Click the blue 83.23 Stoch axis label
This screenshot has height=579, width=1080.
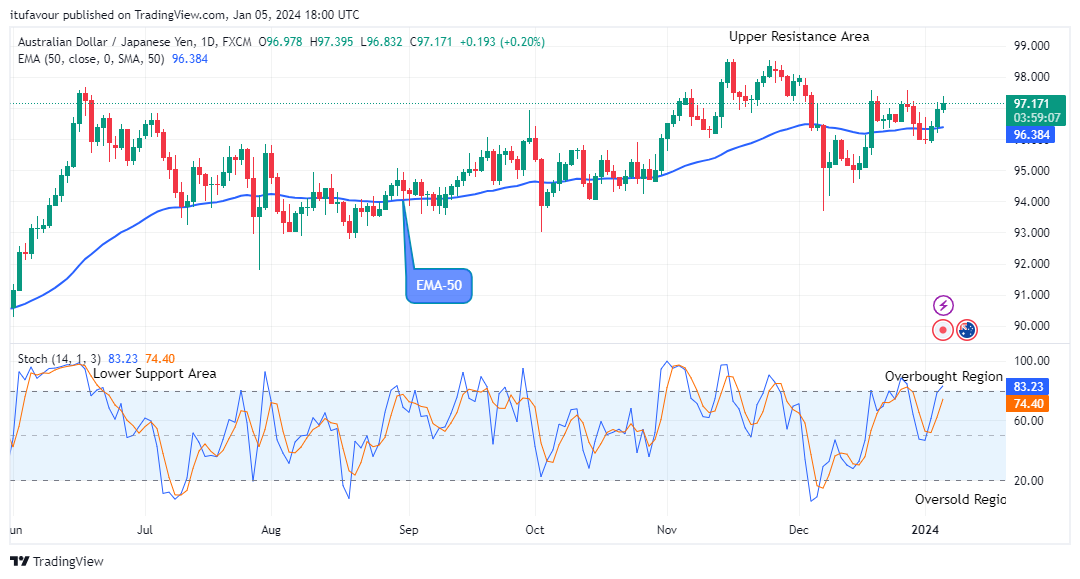pos(1031,386)
